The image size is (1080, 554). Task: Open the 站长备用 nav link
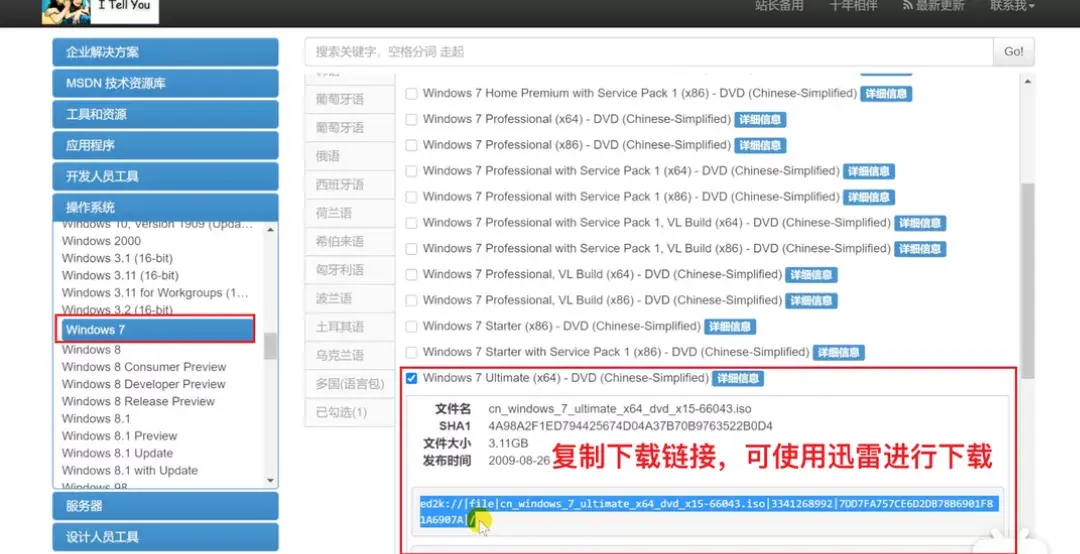coord(779,6)
